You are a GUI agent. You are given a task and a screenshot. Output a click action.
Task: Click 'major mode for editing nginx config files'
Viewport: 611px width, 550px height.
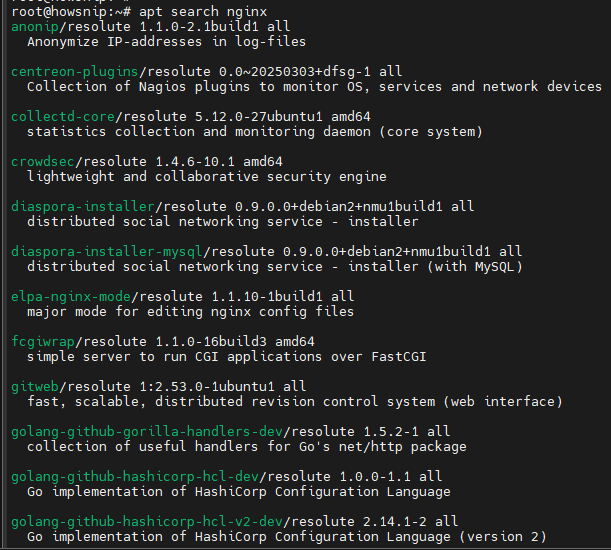tap(191, 311)
